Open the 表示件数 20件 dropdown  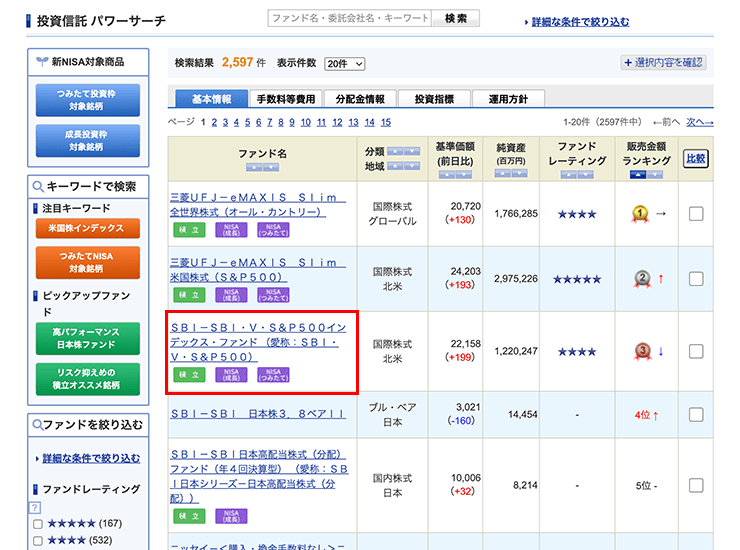click(345, 63)
